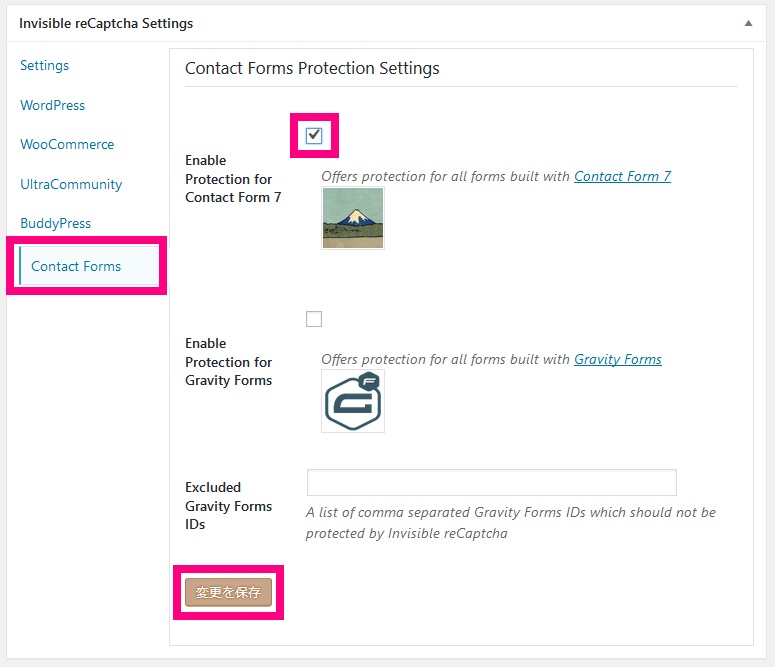This screenshot has width=775, height=667.
Task: Switch to the WordPress tab
Action: point(52,105)
